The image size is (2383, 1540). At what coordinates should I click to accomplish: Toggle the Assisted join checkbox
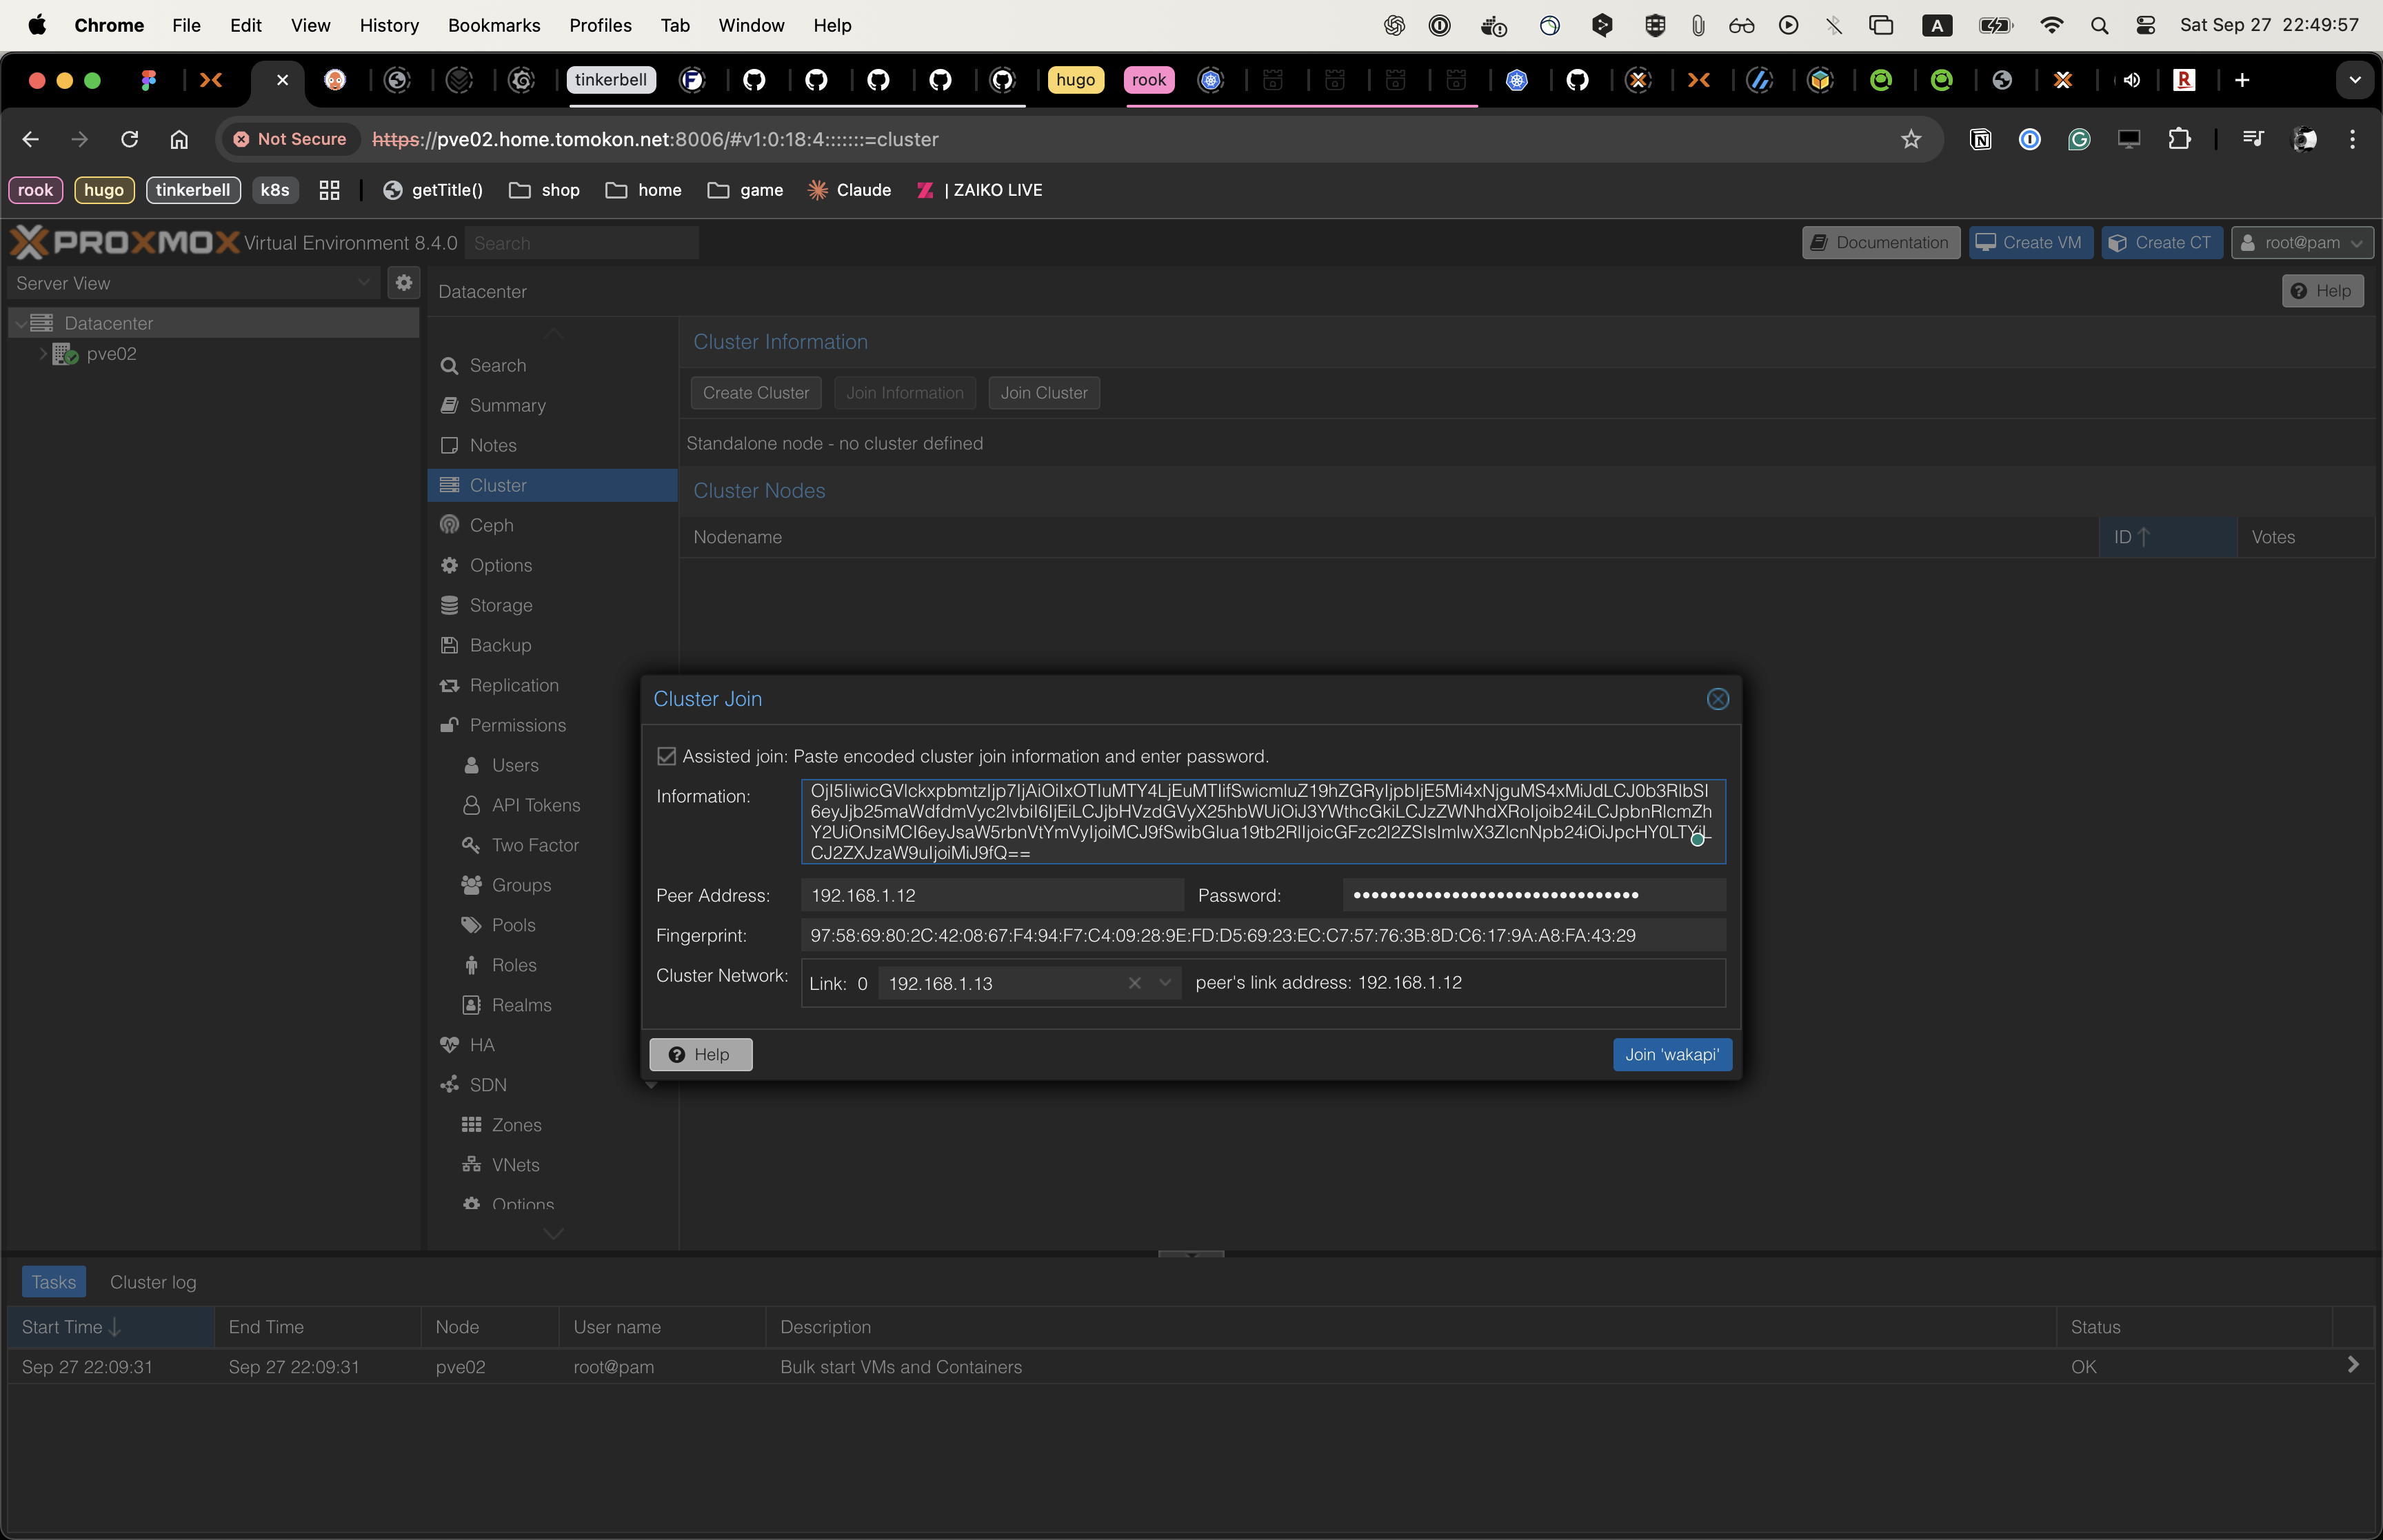tap(667, 756)
